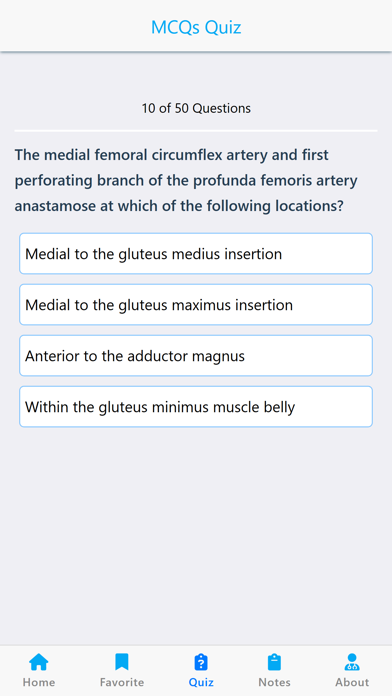Click the MCQs Quiz header title
This screenshot has height=696, width=392.
(196, 27)
